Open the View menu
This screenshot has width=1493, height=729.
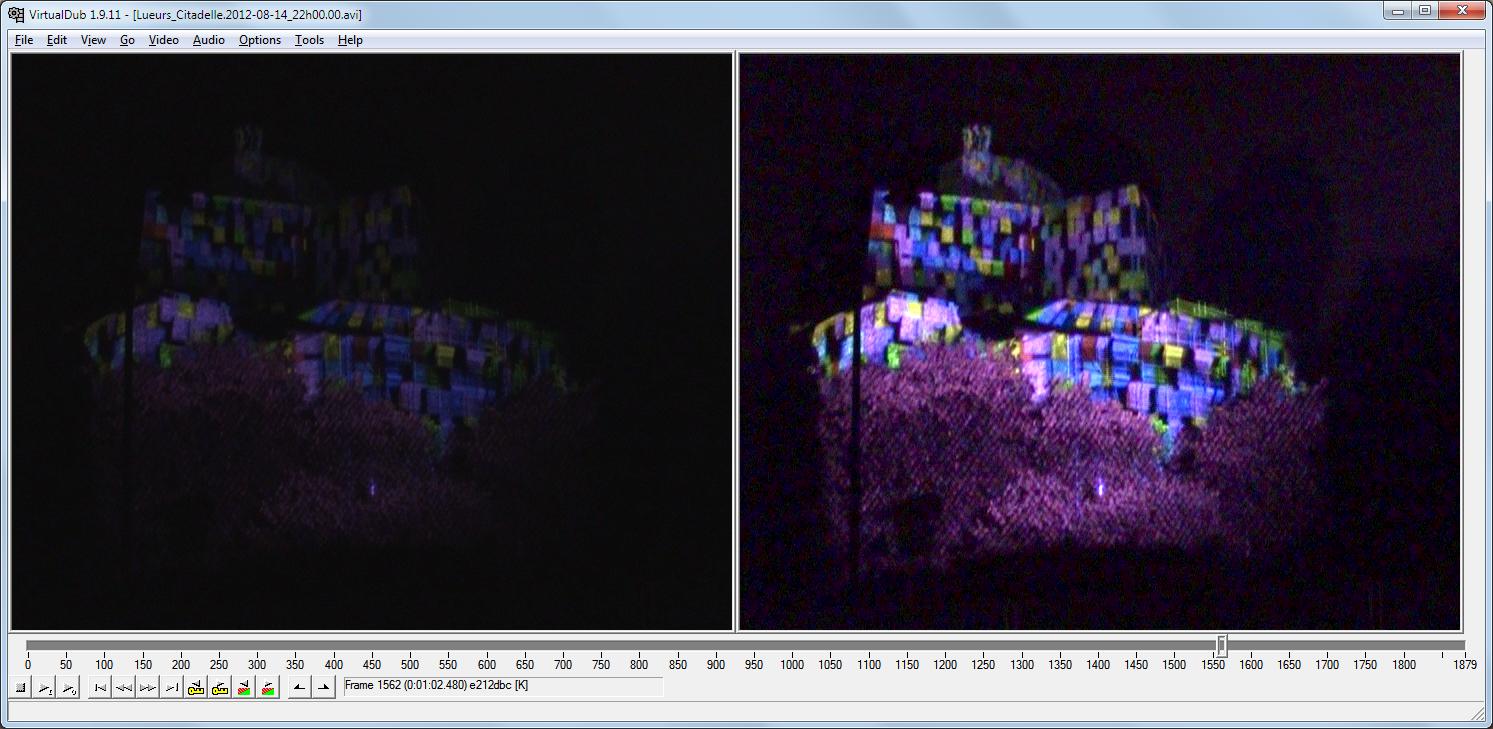(93, 40)
